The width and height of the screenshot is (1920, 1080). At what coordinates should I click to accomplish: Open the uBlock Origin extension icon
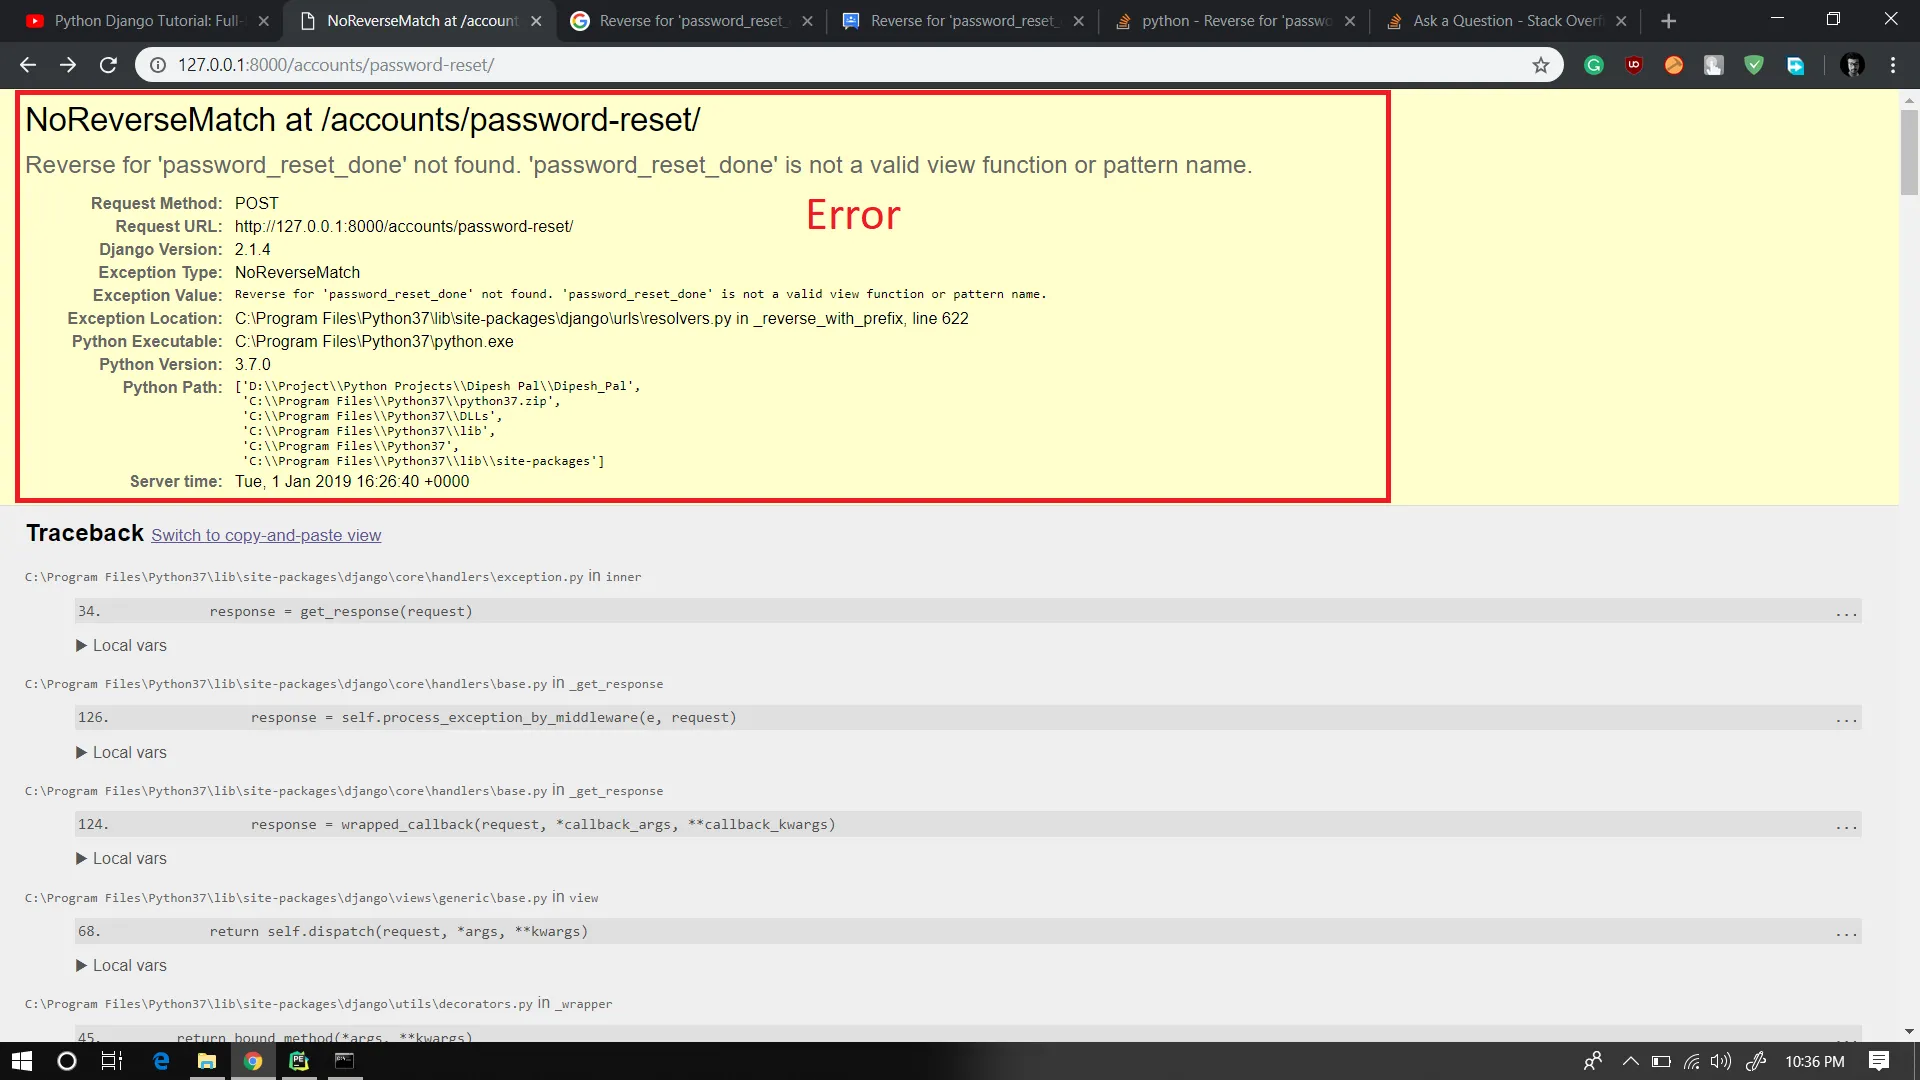point(1634,65)
